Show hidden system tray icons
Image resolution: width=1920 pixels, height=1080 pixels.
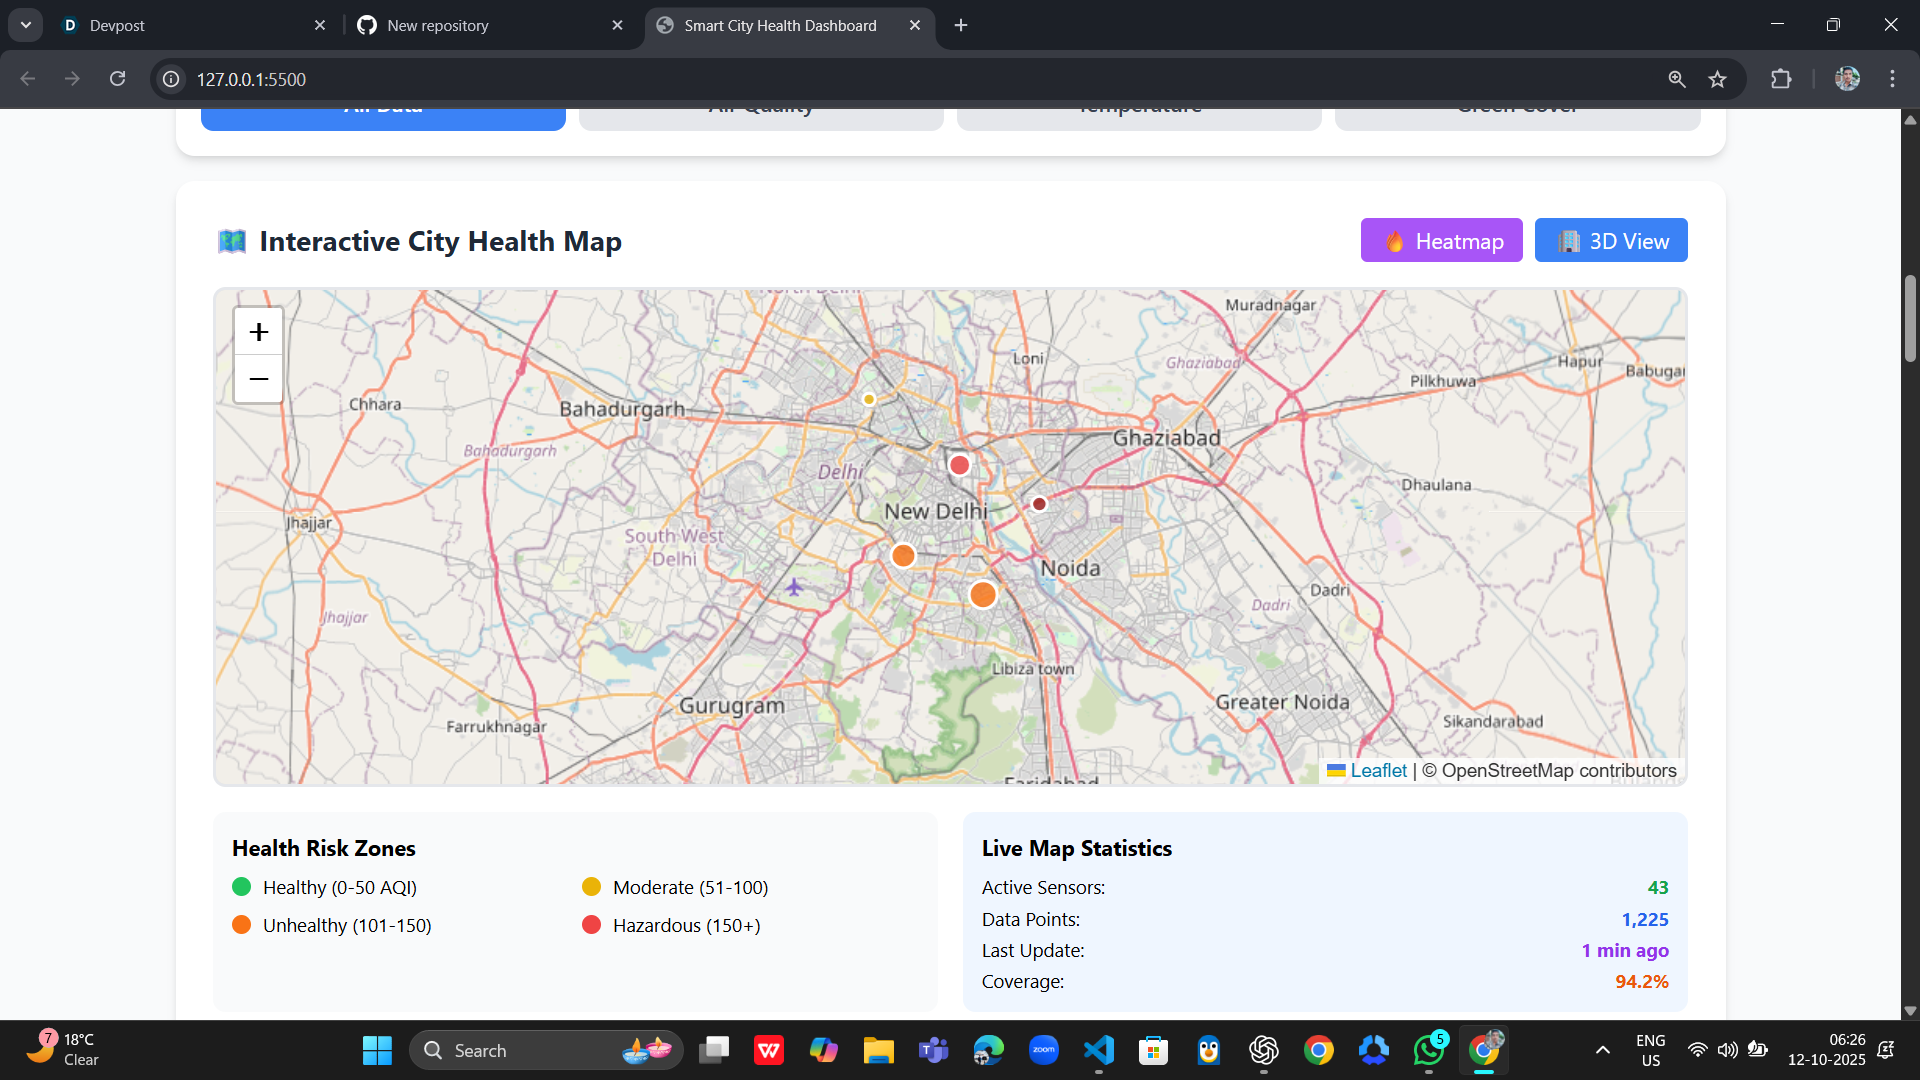click(x=1602, y=1050)
